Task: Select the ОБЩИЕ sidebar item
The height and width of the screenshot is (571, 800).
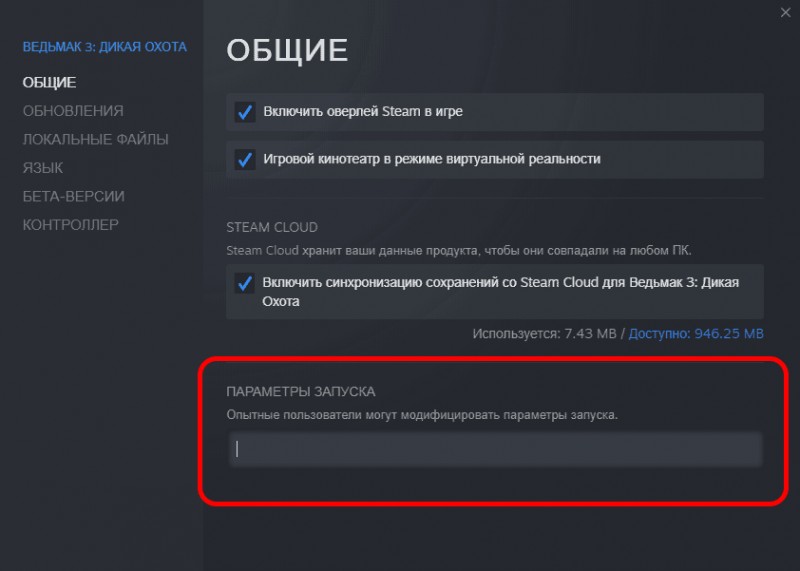Action: 49,83
